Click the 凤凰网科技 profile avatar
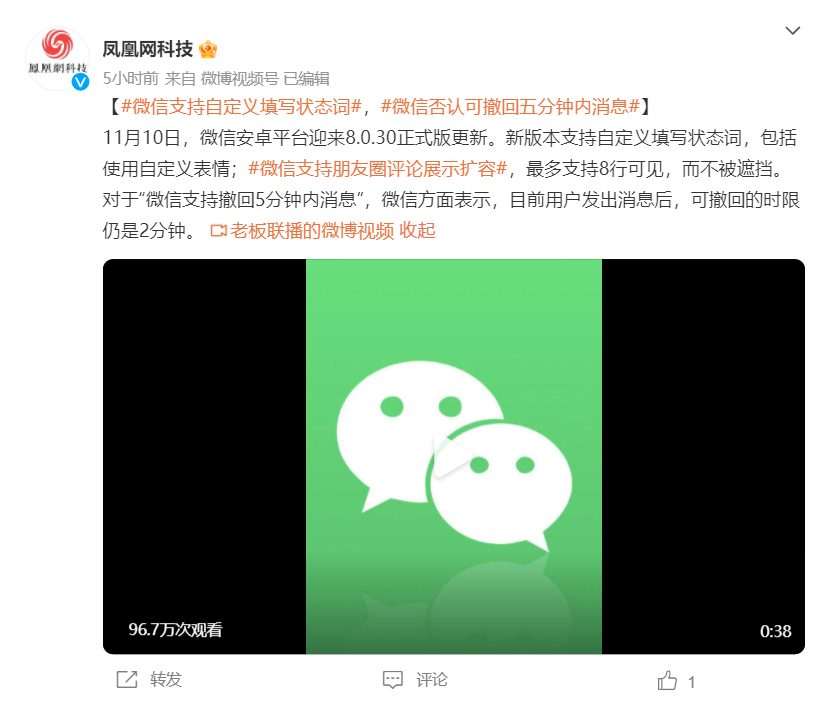 point(57,58)
